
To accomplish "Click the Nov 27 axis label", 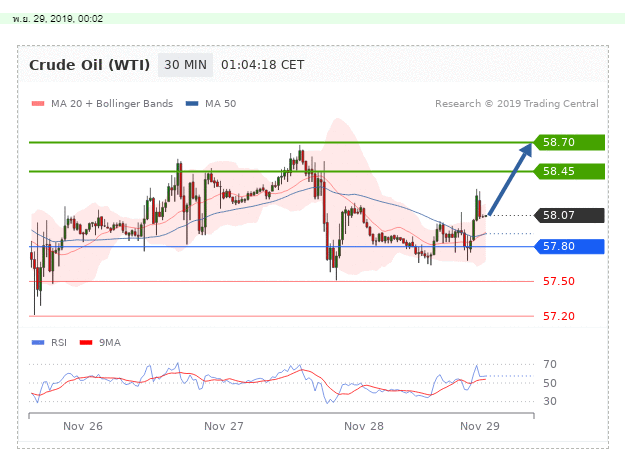I will (224, 426).
